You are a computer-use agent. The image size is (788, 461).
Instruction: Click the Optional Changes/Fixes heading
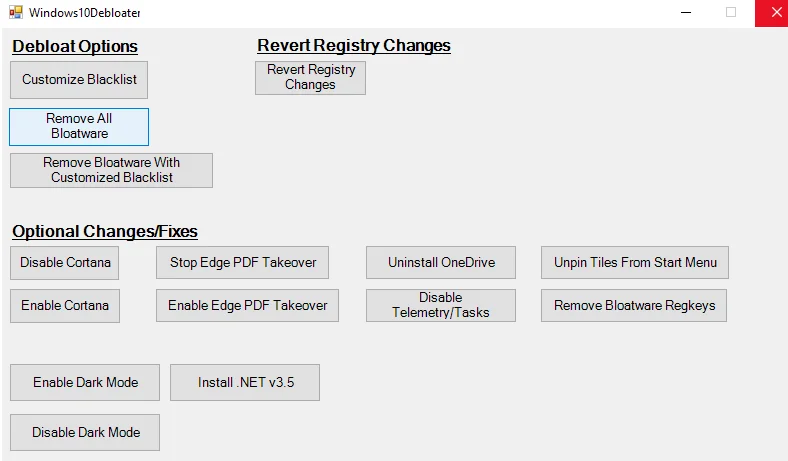[105, 231]
